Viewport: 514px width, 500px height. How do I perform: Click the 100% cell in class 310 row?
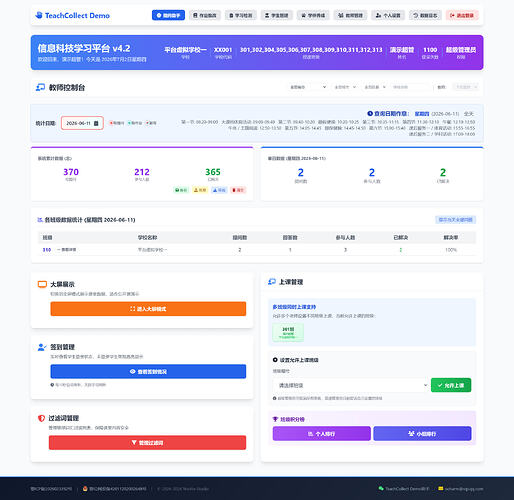451,250
